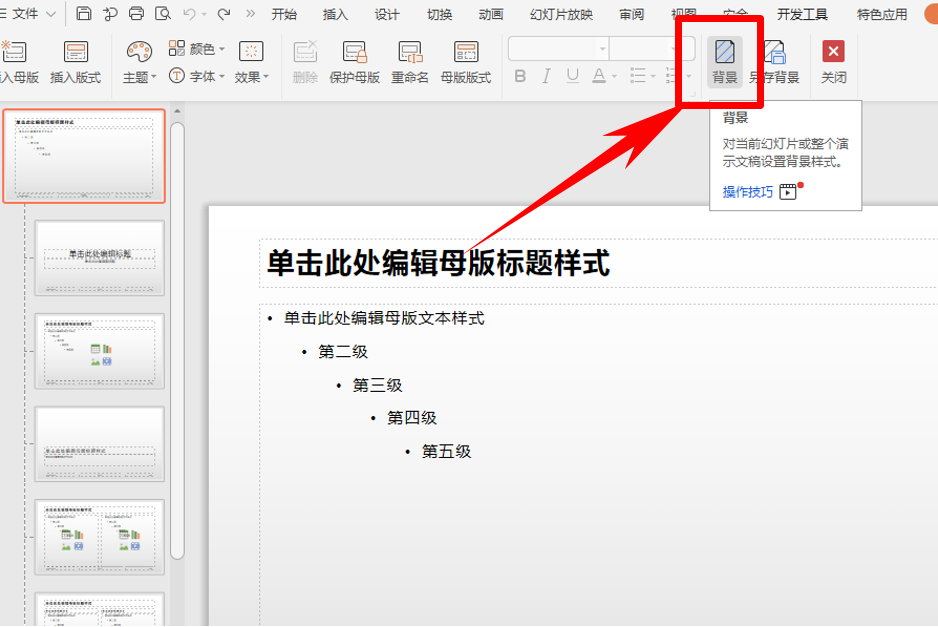Switch to the 开始 tab

(x=284, y=14)
